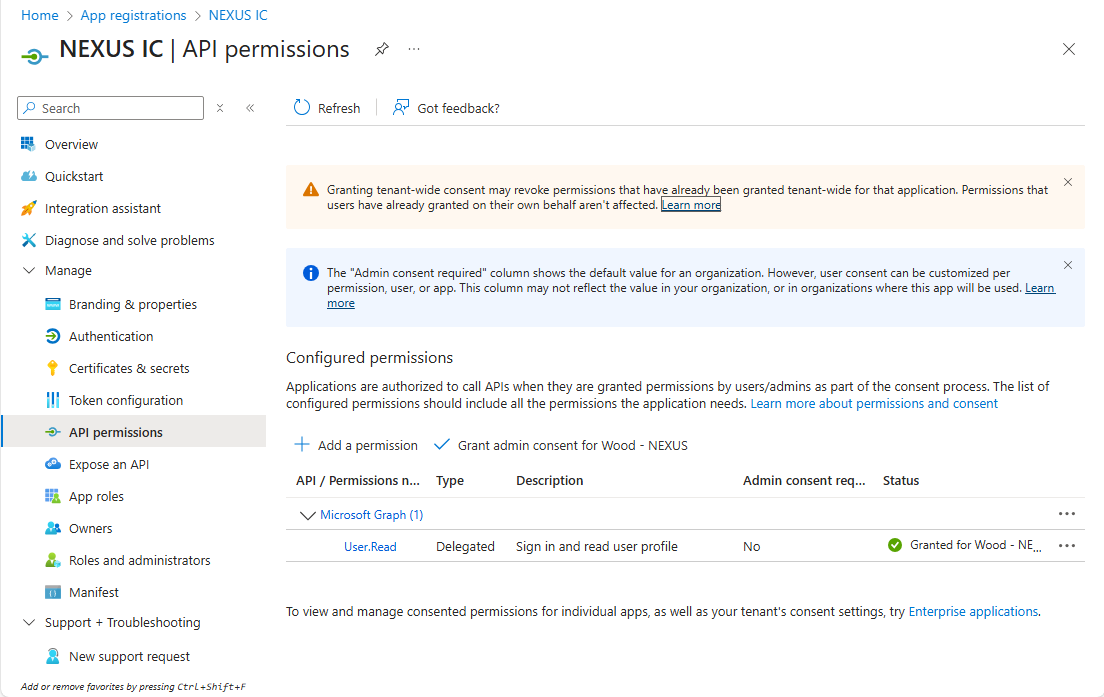Open Manifest menu item
Viewport: 1104px width, 697px height.
coord(94,592)
